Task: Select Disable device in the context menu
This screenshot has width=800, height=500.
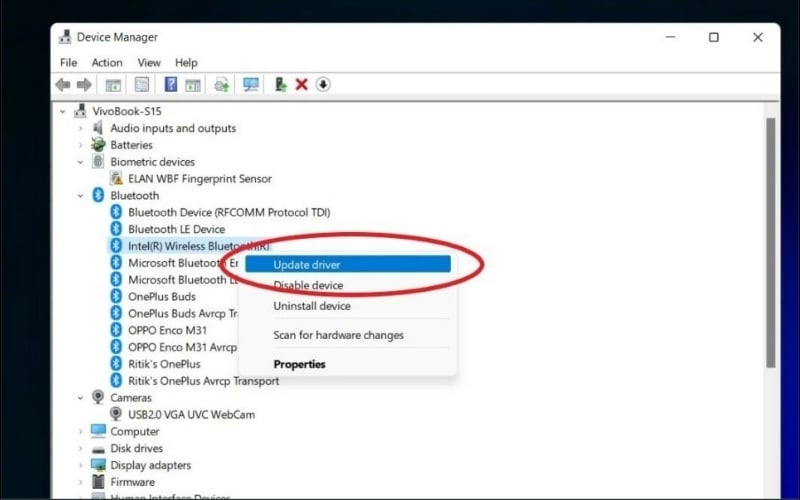Action: coord(308,286)
